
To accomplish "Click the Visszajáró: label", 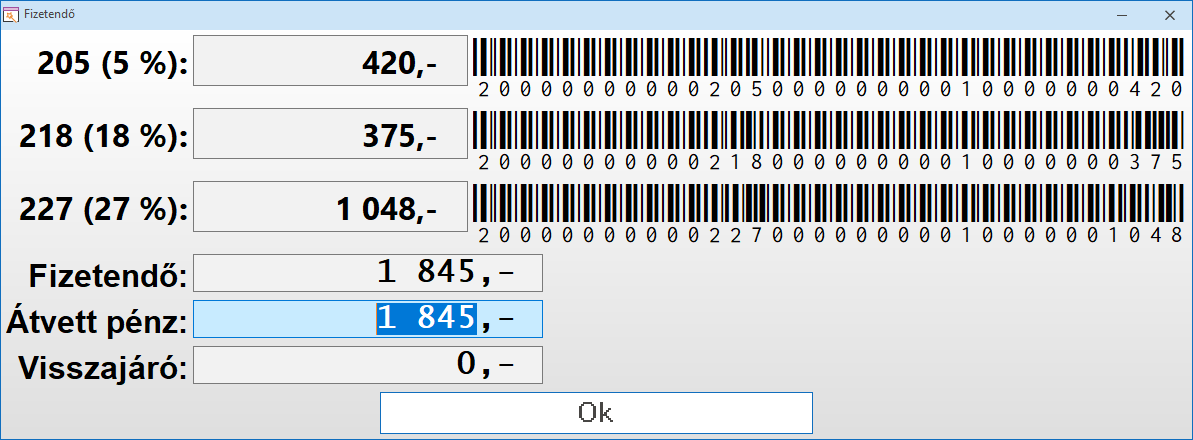I will [103, 369].
